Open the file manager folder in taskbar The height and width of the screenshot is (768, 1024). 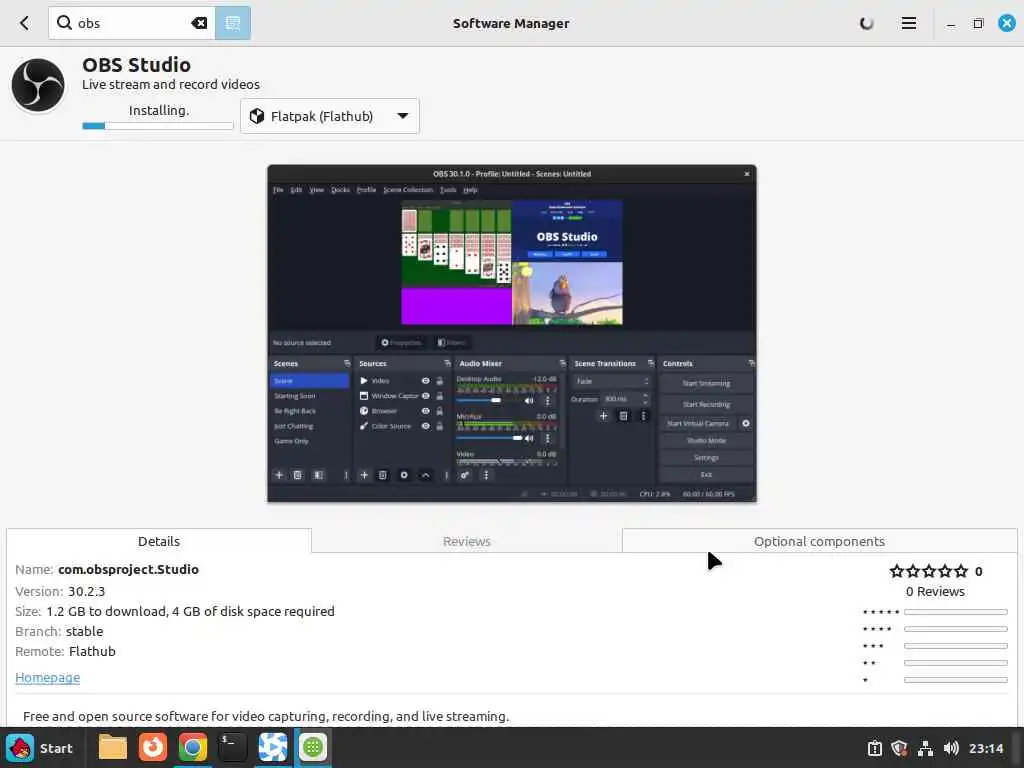(112, 748)
